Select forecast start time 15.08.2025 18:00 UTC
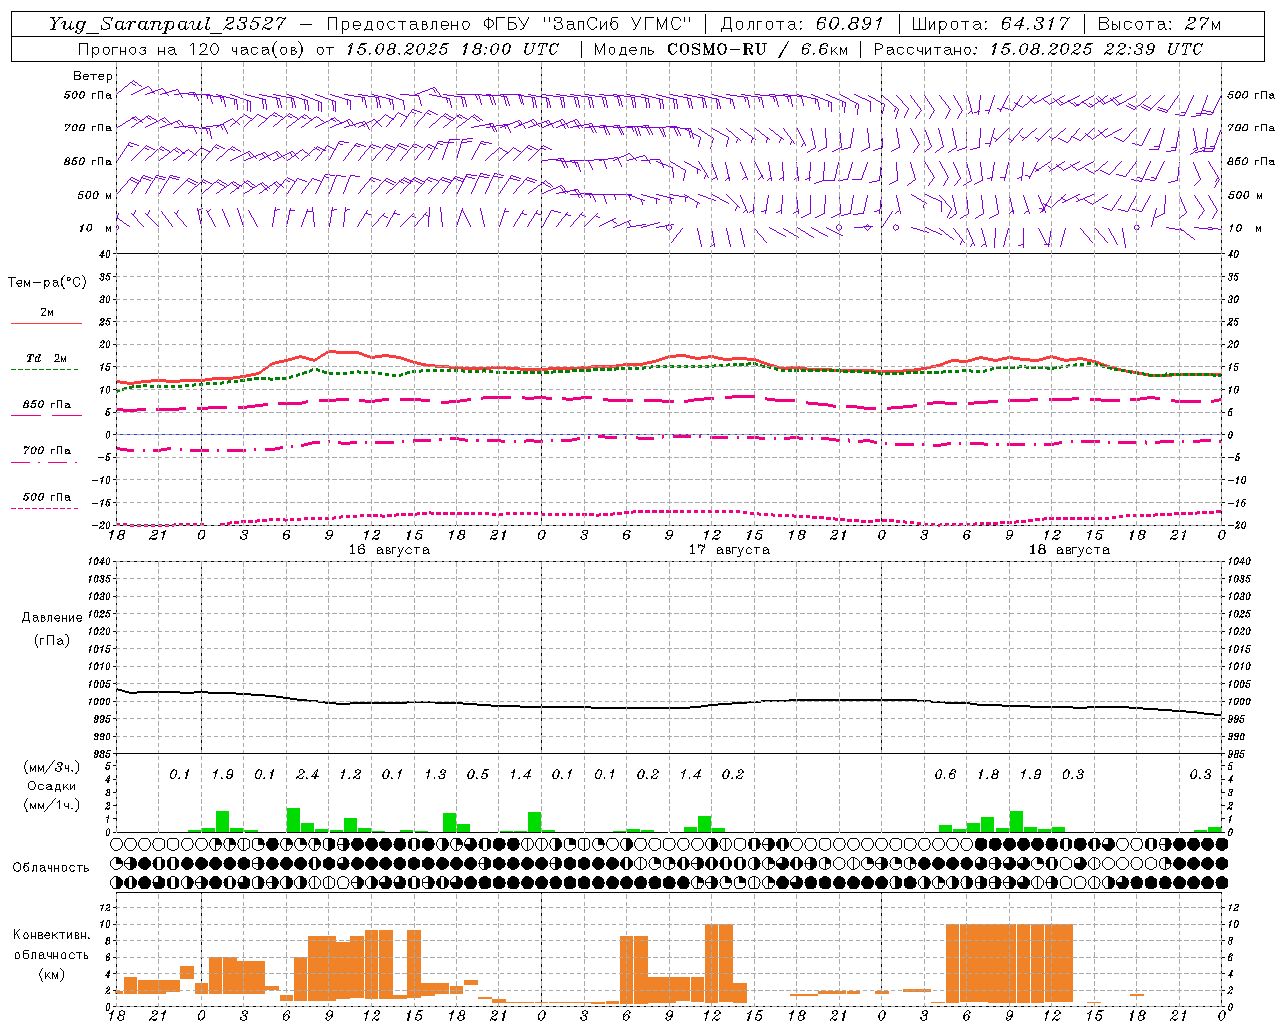Viewport: 1280px width, 1024px height. pyautogui.click(x=452, y=49)
